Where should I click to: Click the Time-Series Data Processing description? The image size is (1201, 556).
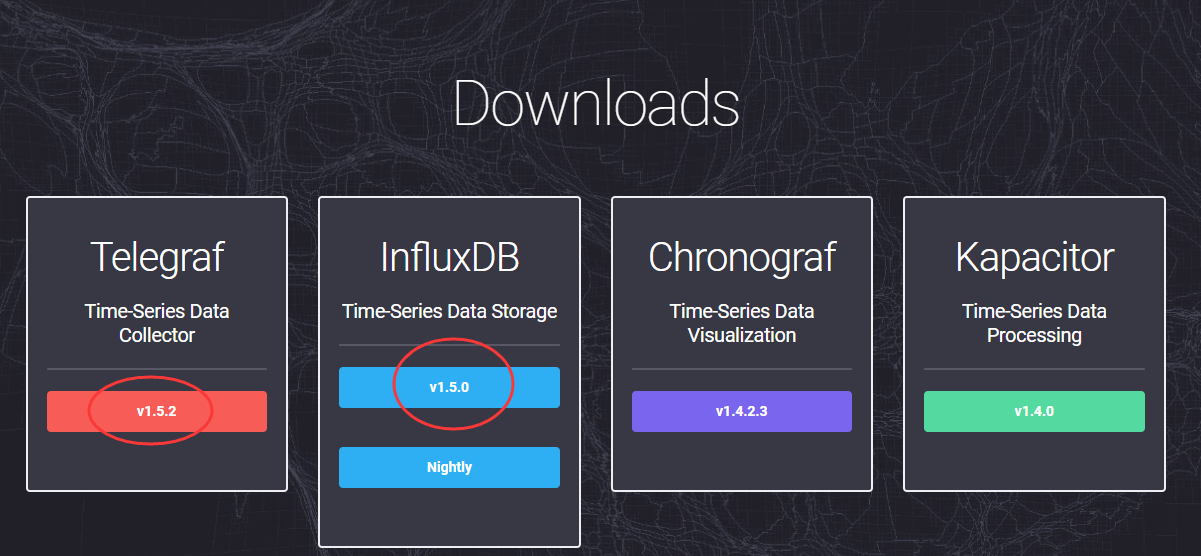coord(1034,323)
